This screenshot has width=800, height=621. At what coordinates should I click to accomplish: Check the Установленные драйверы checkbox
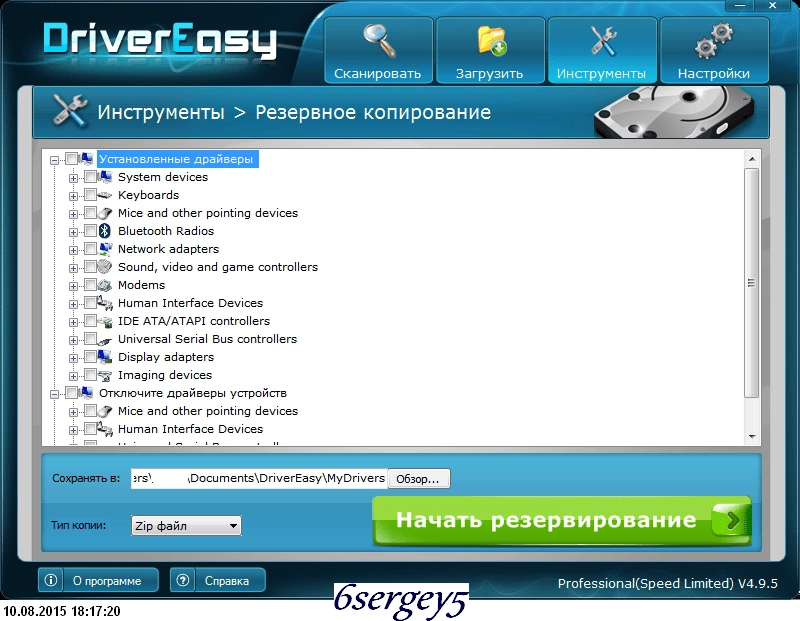[x=71, y=159]
